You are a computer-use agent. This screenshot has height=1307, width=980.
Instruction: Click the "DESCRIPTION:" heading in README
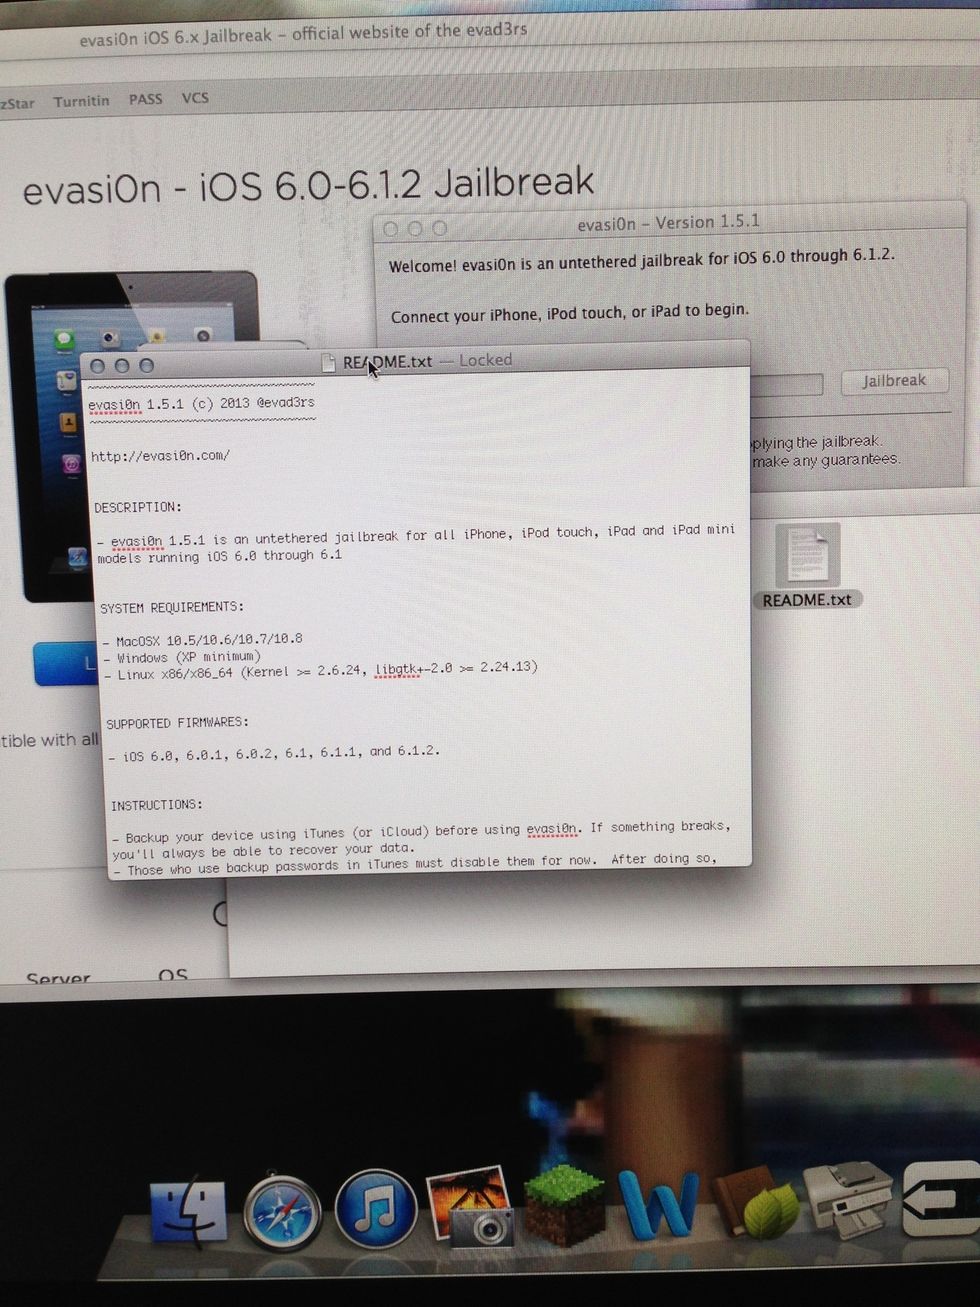pos(138,507)
